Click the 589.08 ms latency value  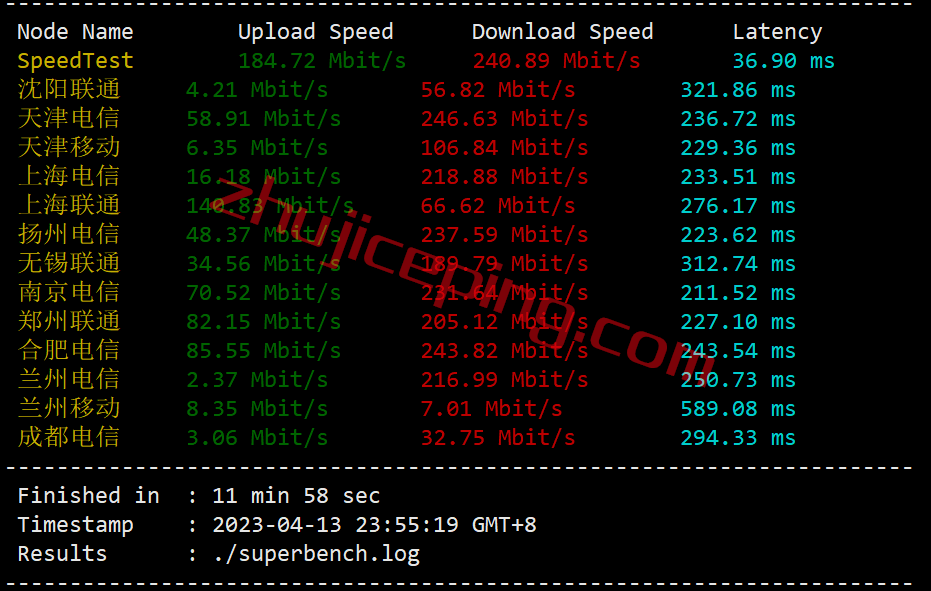tap(737, 409)
